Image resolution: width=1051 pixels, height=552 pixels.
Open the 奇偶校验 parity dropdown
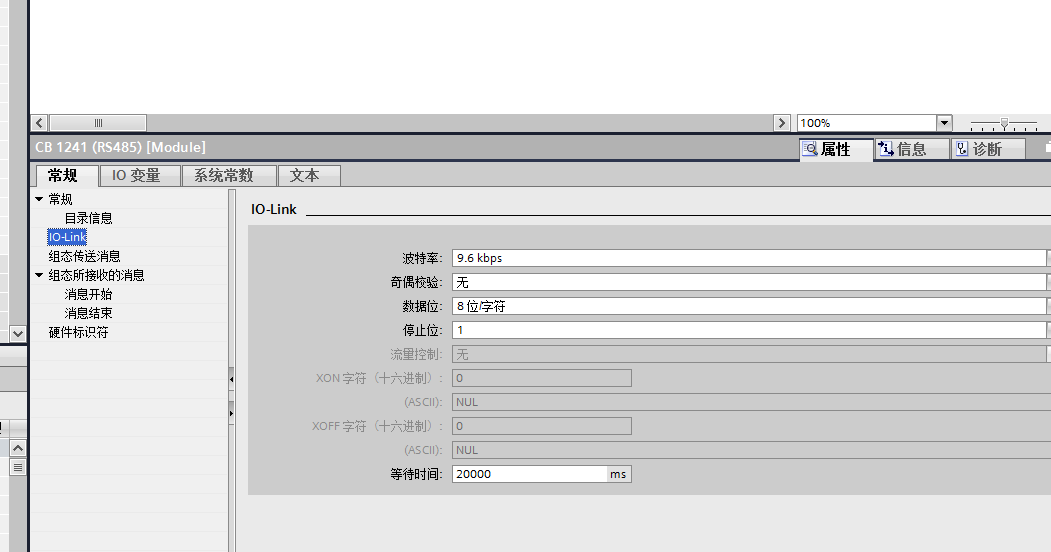coord(1047,282)
